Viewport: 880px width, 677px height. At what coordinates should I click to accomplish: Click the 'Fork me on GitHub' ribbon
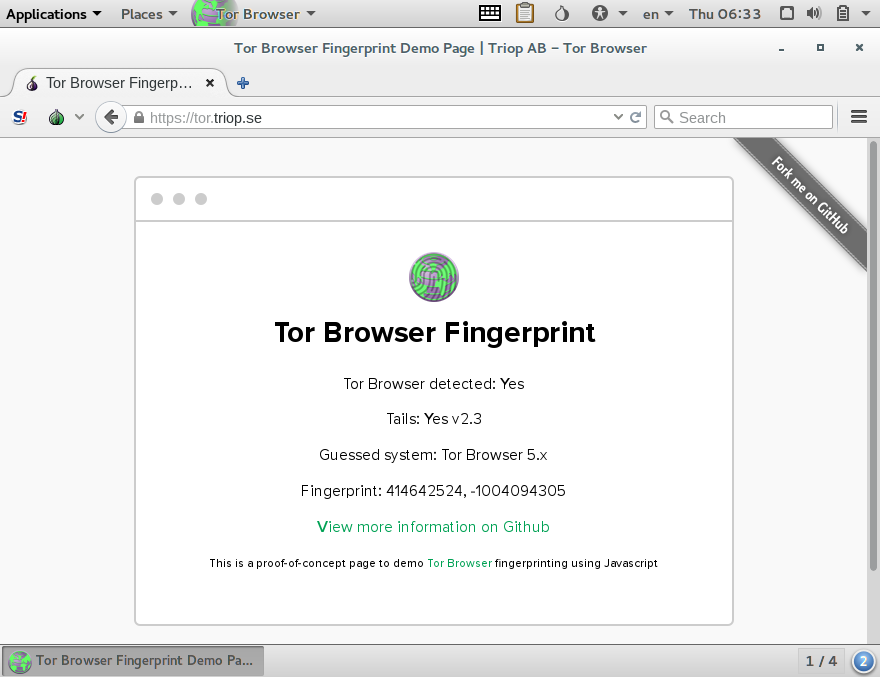click(810, 197)
